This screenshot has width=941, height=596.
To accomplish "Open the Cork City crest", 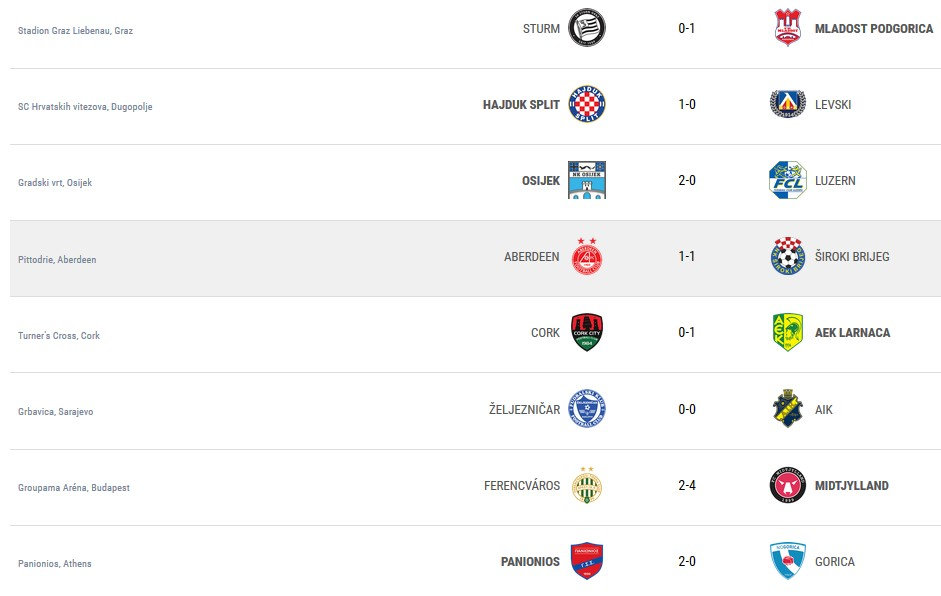I will [x=587, y=332].
